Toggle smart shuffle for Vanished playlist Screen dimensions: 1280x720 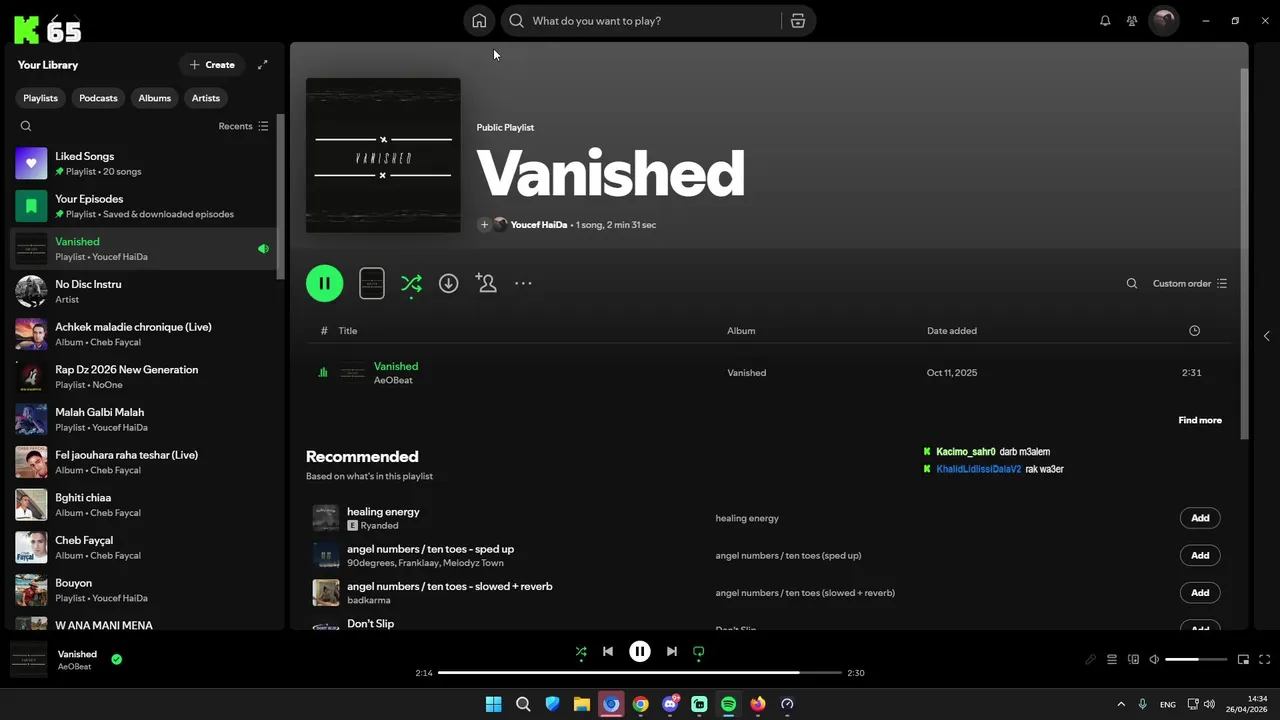point(411,284)
